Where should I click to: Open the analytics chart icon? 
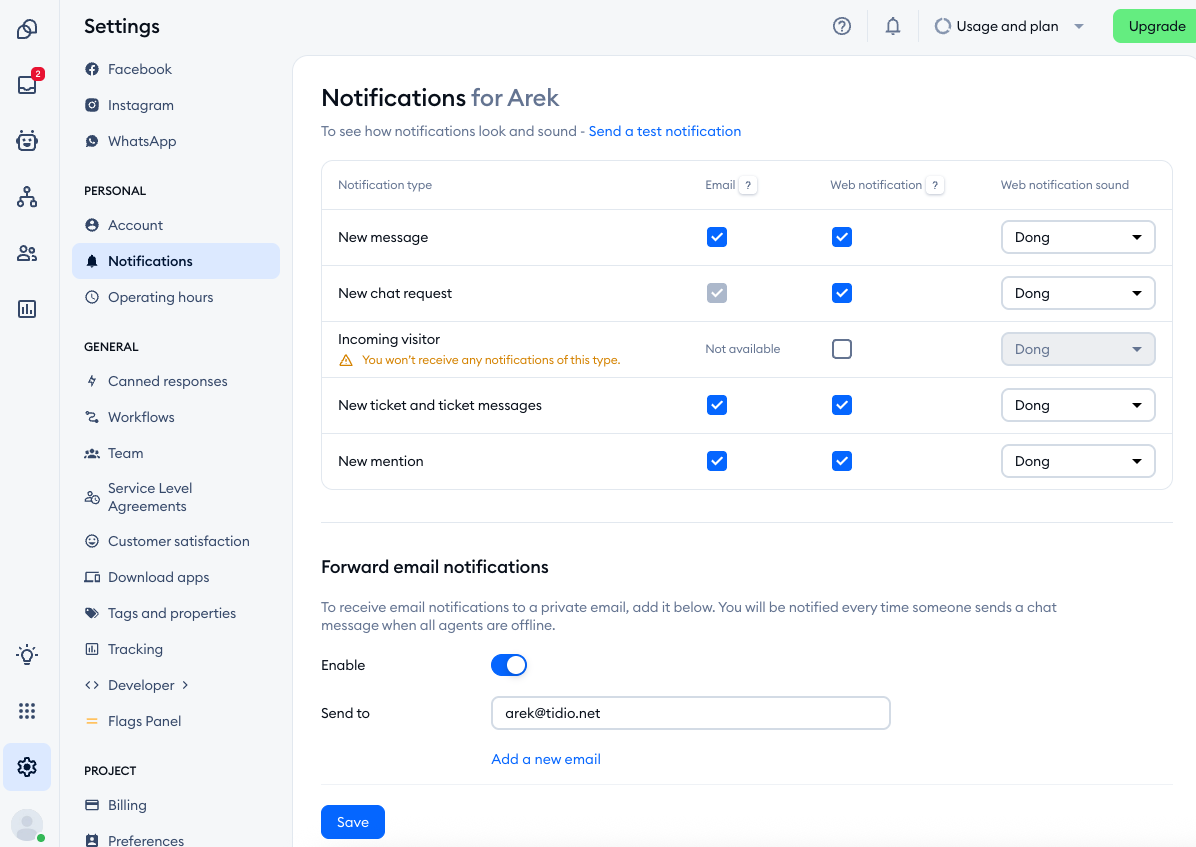(x=27, y=309)
